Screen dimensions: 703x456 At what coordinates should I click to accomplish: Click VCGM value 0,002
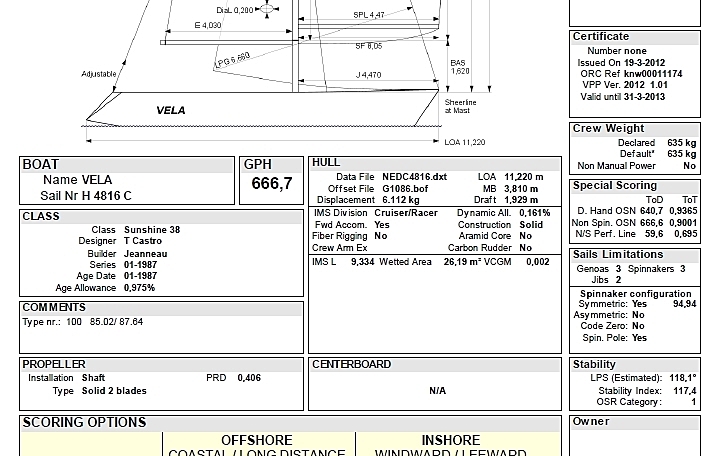point(538,262)
